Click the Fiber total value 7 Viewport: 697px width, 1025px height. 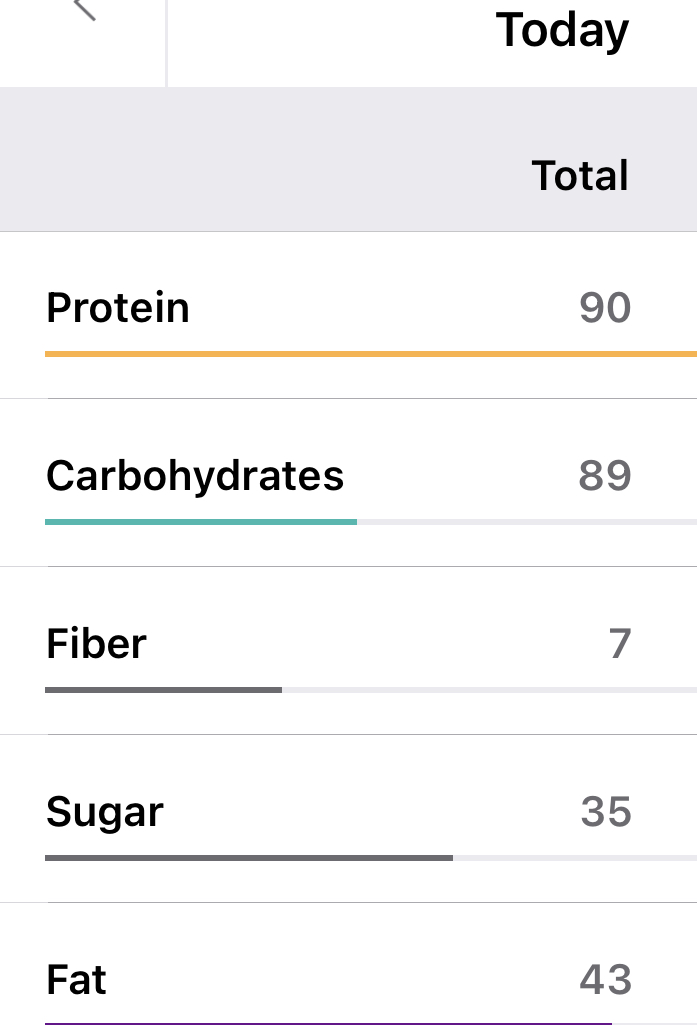click(x=620, y=644)
